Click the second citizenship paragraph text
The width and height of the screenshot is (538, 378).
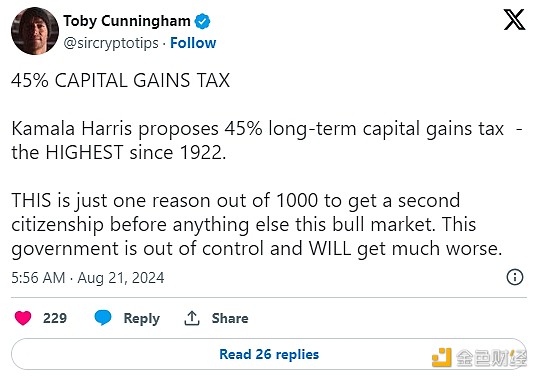tap(257, 225)
